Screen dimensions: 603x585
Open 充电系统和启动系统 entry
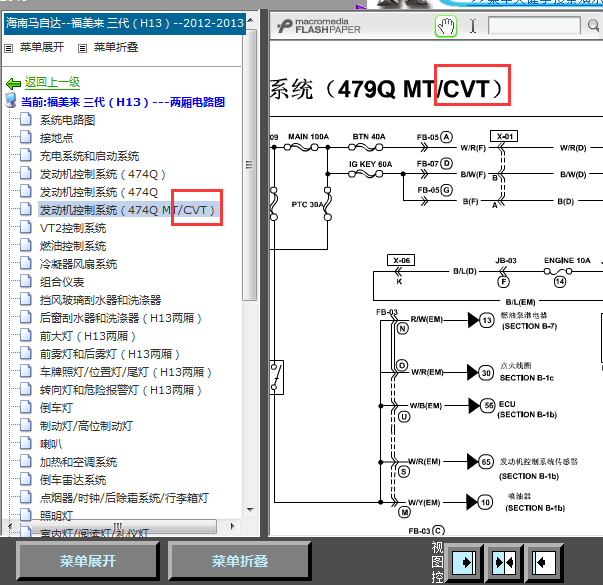point(89,156)
